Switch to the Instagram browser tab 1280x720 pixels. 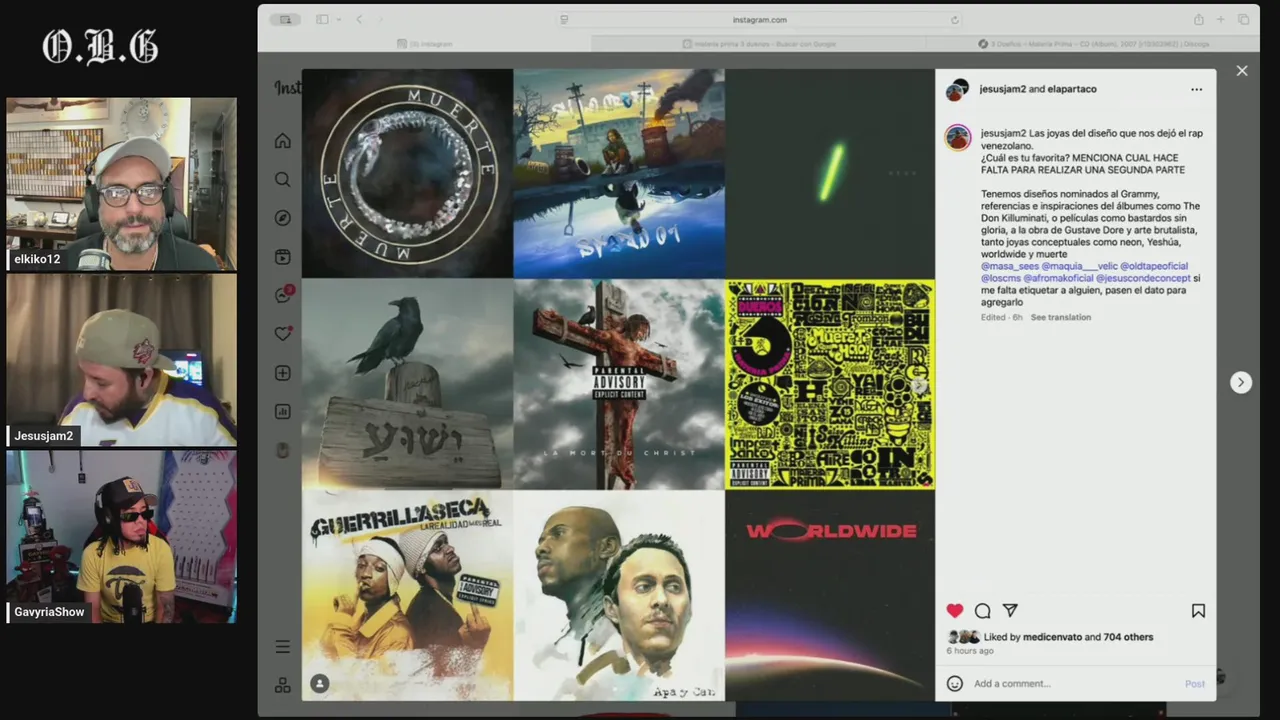[425, 44]
